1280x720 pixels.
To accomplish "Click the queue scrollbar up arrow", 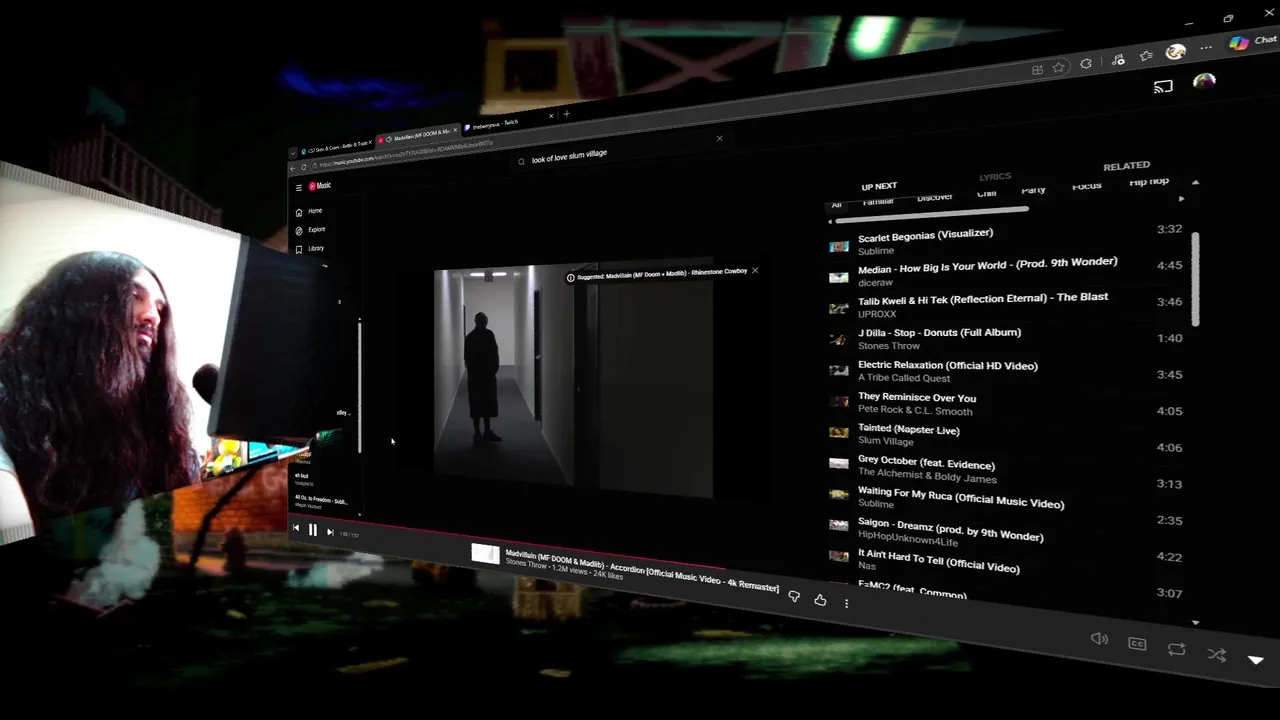I will pyautogui.click(x=1195, y=183).
